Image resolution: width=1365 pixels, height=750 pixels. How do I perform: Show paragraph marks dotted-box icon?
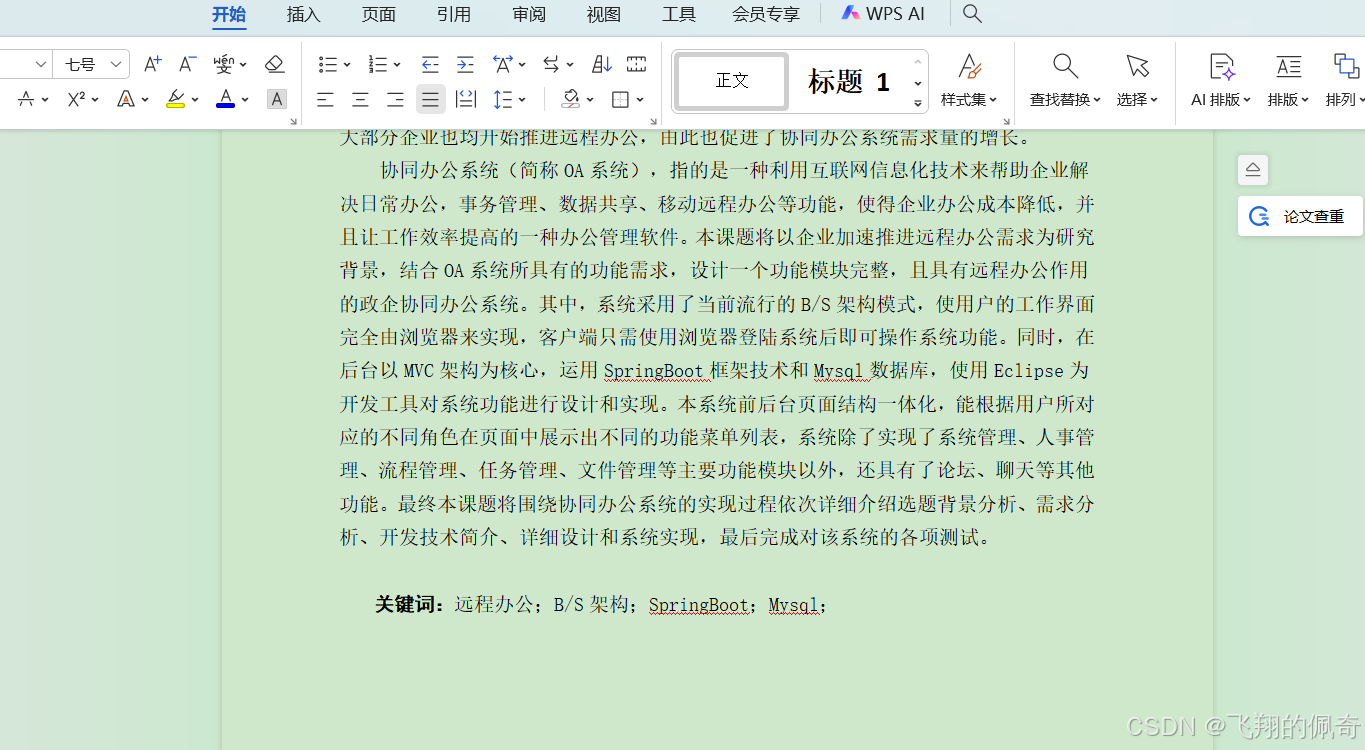coord(636,64)
